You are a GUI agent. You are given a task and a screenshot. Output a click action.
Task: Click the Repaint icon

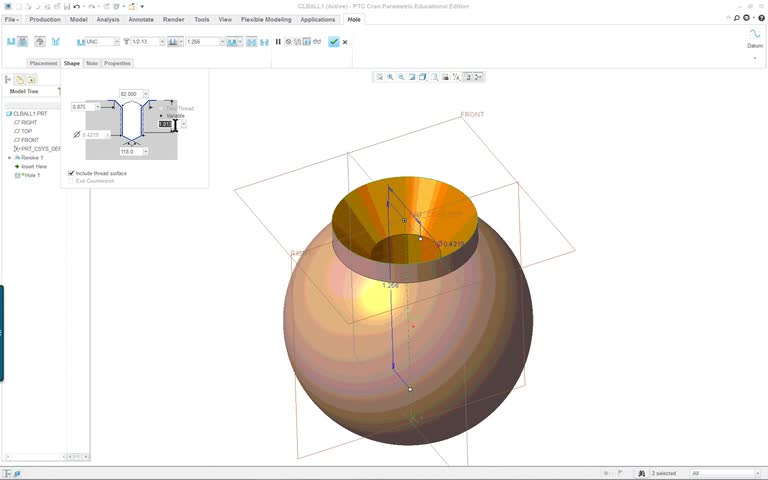tap(412, 77)
